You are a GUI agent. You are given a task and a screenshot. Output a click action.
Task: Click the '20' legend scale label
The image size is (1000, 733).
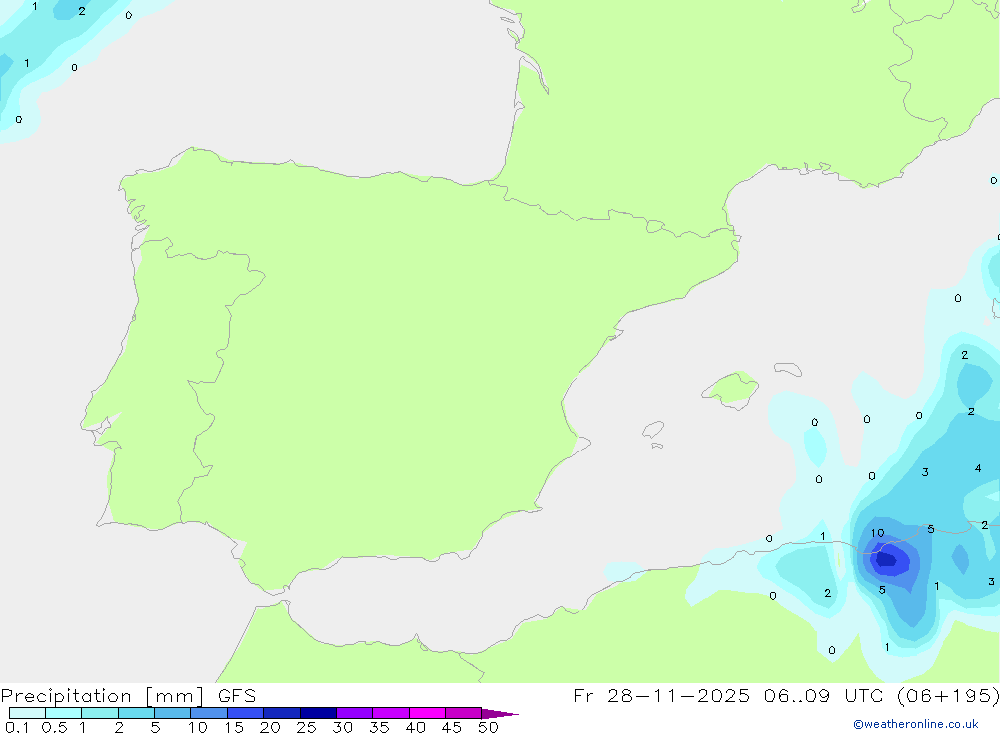[x=270, y=727]
